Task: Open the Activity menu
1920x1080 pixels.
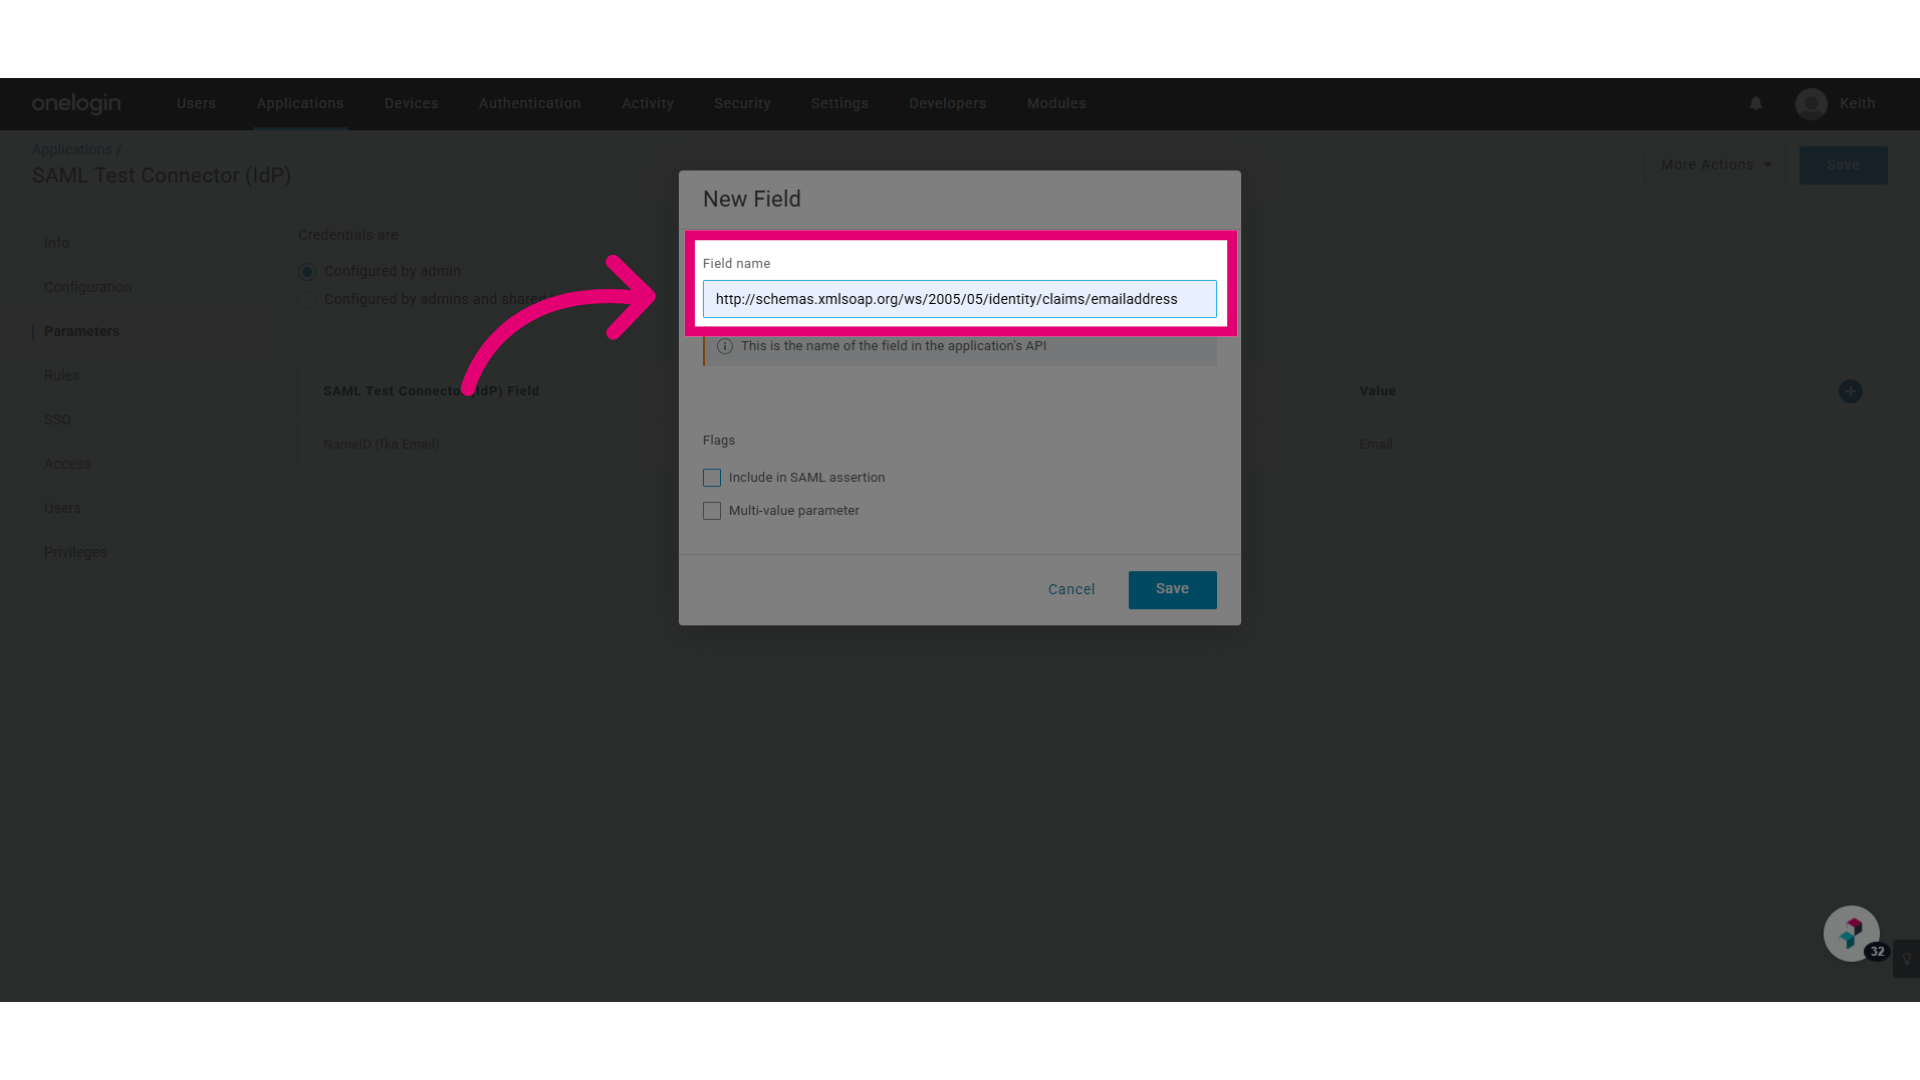Action: (648, 104)
